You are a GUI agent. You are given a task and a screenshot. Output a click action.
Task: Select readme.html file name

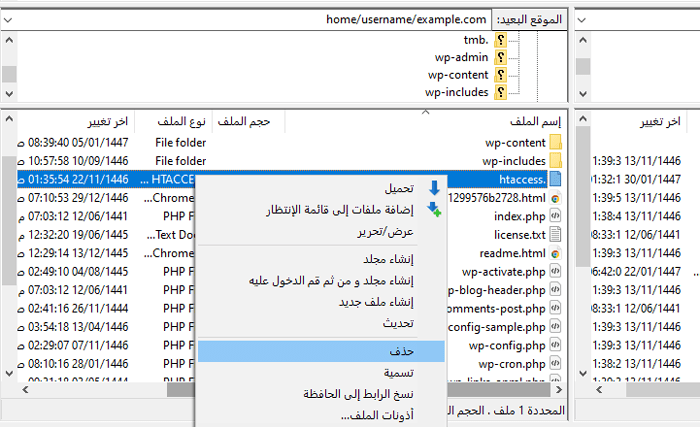click(512, 253)
